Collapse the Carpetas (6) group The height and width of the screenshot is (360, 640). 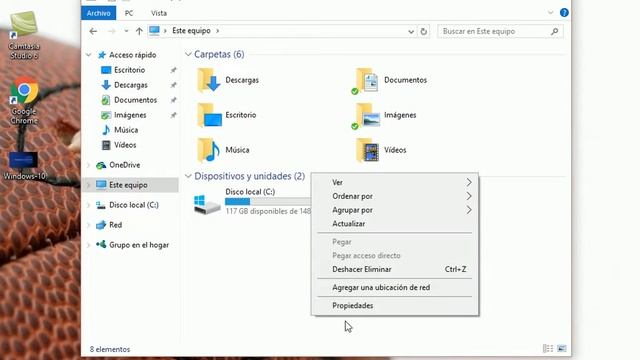pyautogui.click(x=188, y=54)
